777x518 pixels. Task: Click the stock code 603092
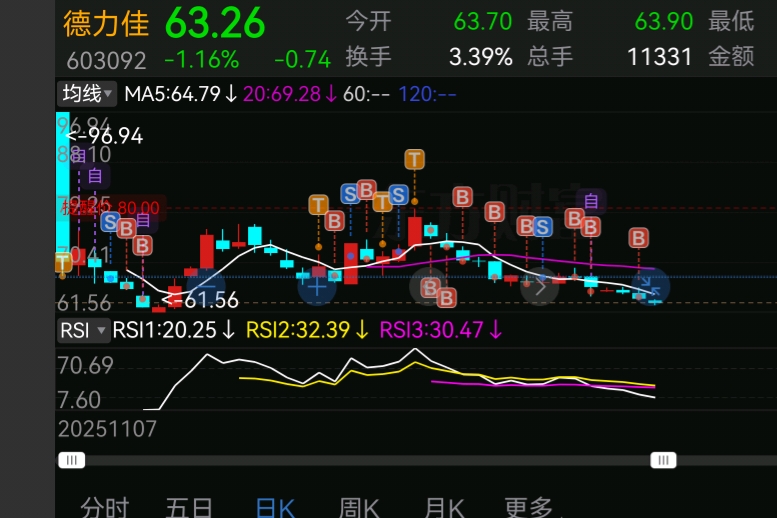pos(107,61)
